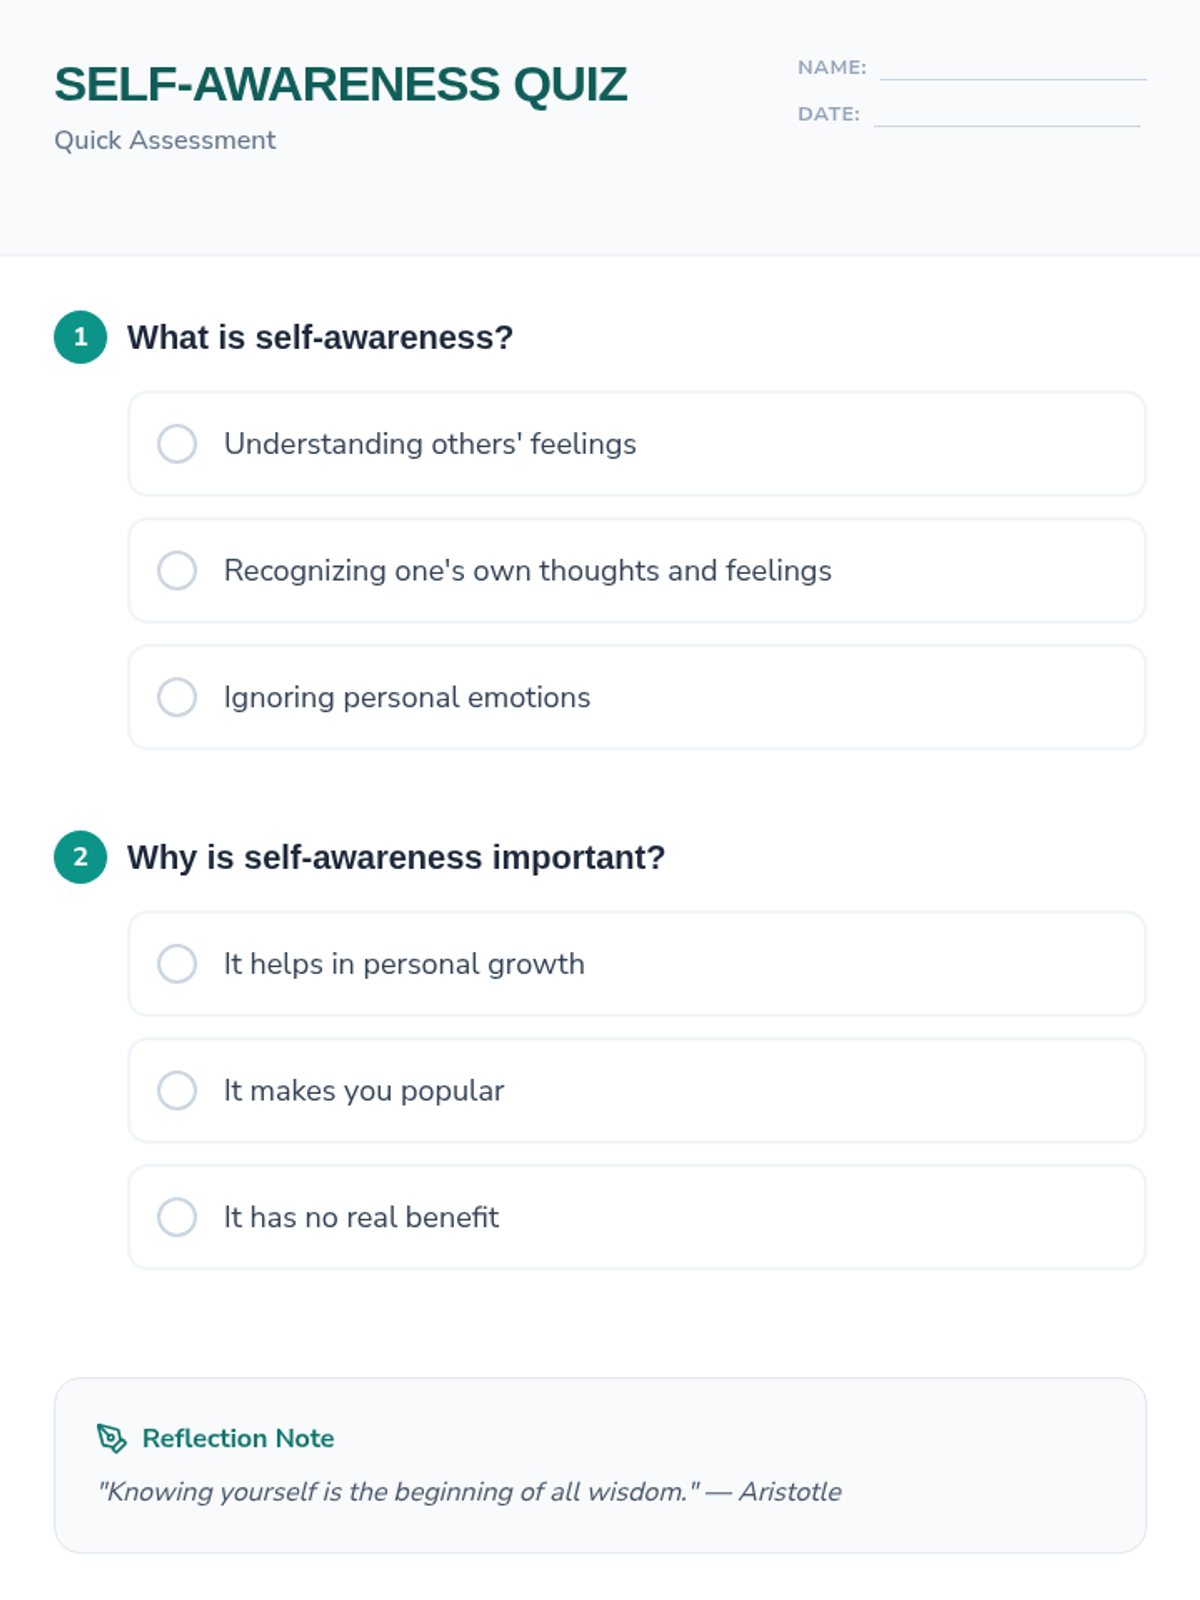This screenshot has height=1600, width=1200.
Task: Pick "It helps in personal growth" radio
Action: click(177, 964)
